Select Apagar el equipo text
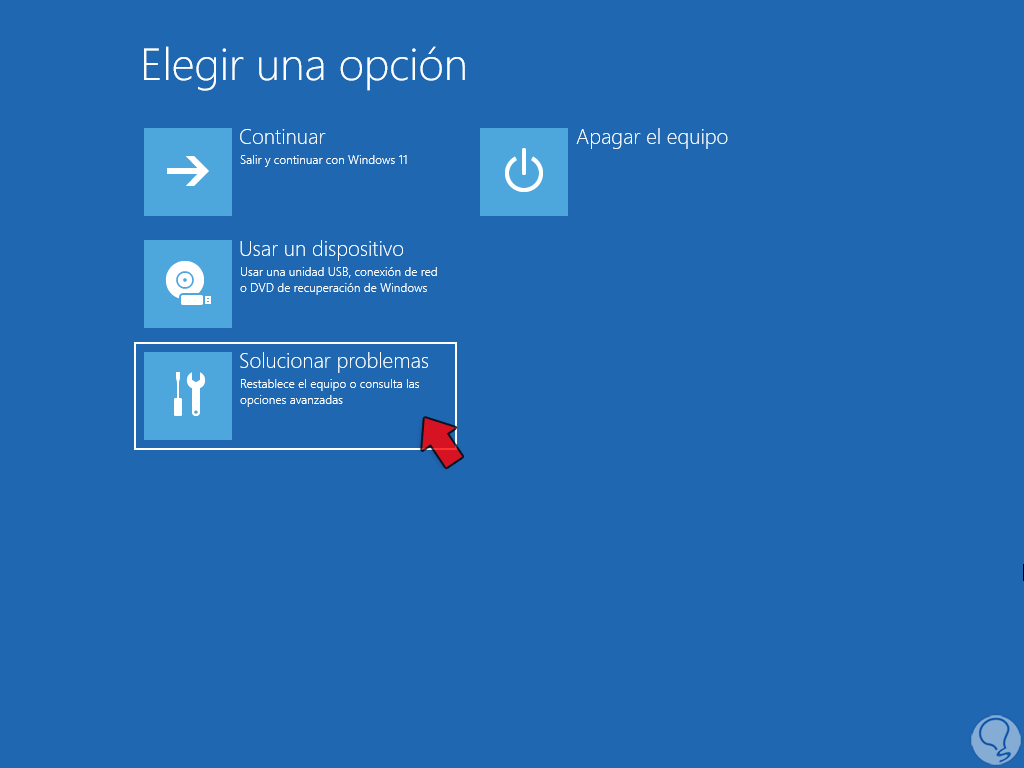The image size is (1024, 768). (x=652, y=138)
